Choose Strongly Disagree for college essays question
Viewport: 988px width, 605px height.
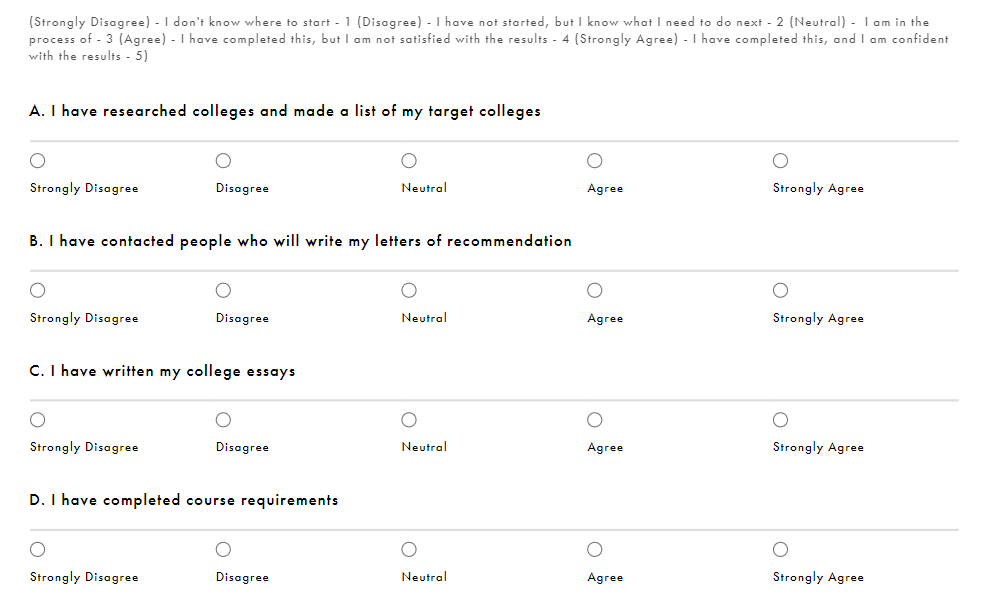click(x=38, y=420)
